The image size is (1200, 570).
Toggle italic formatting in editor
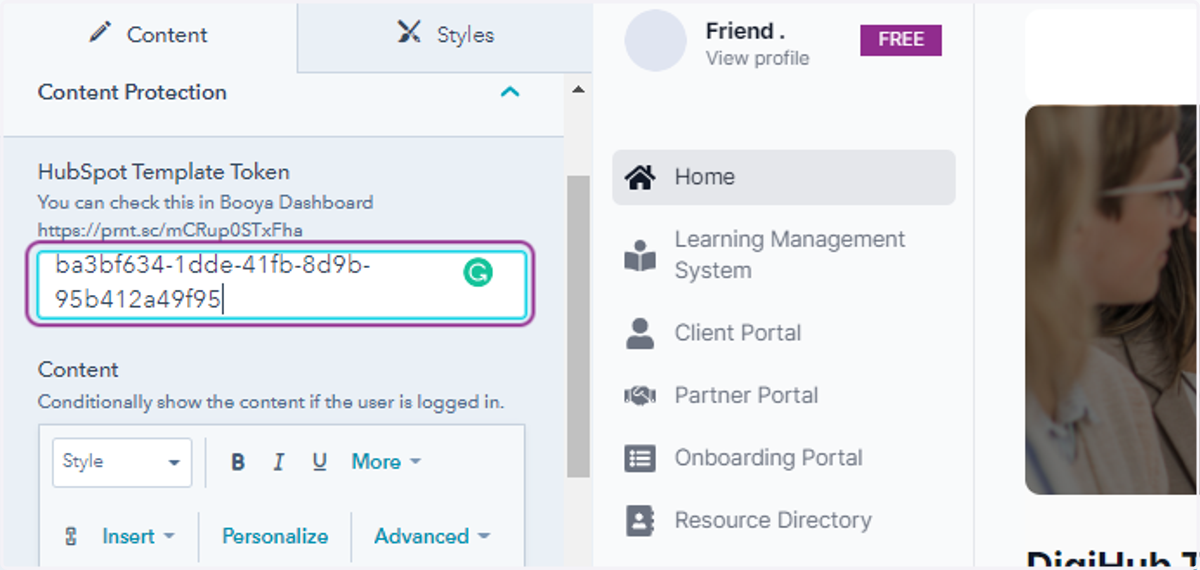pos(279,462)
